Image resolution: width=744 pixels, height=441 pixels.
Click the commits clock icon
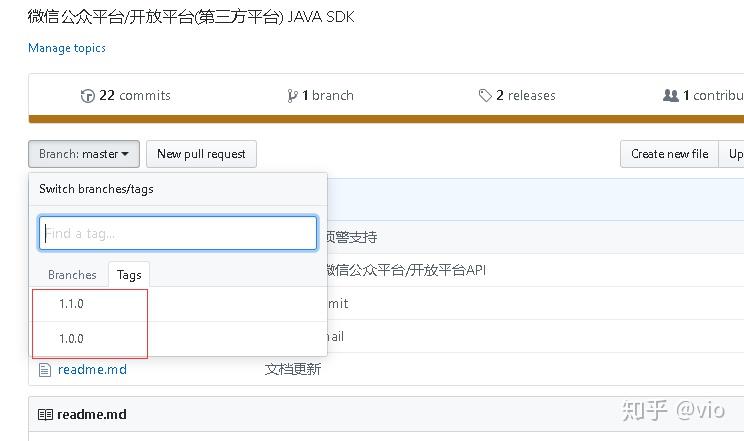pos(87,96)
